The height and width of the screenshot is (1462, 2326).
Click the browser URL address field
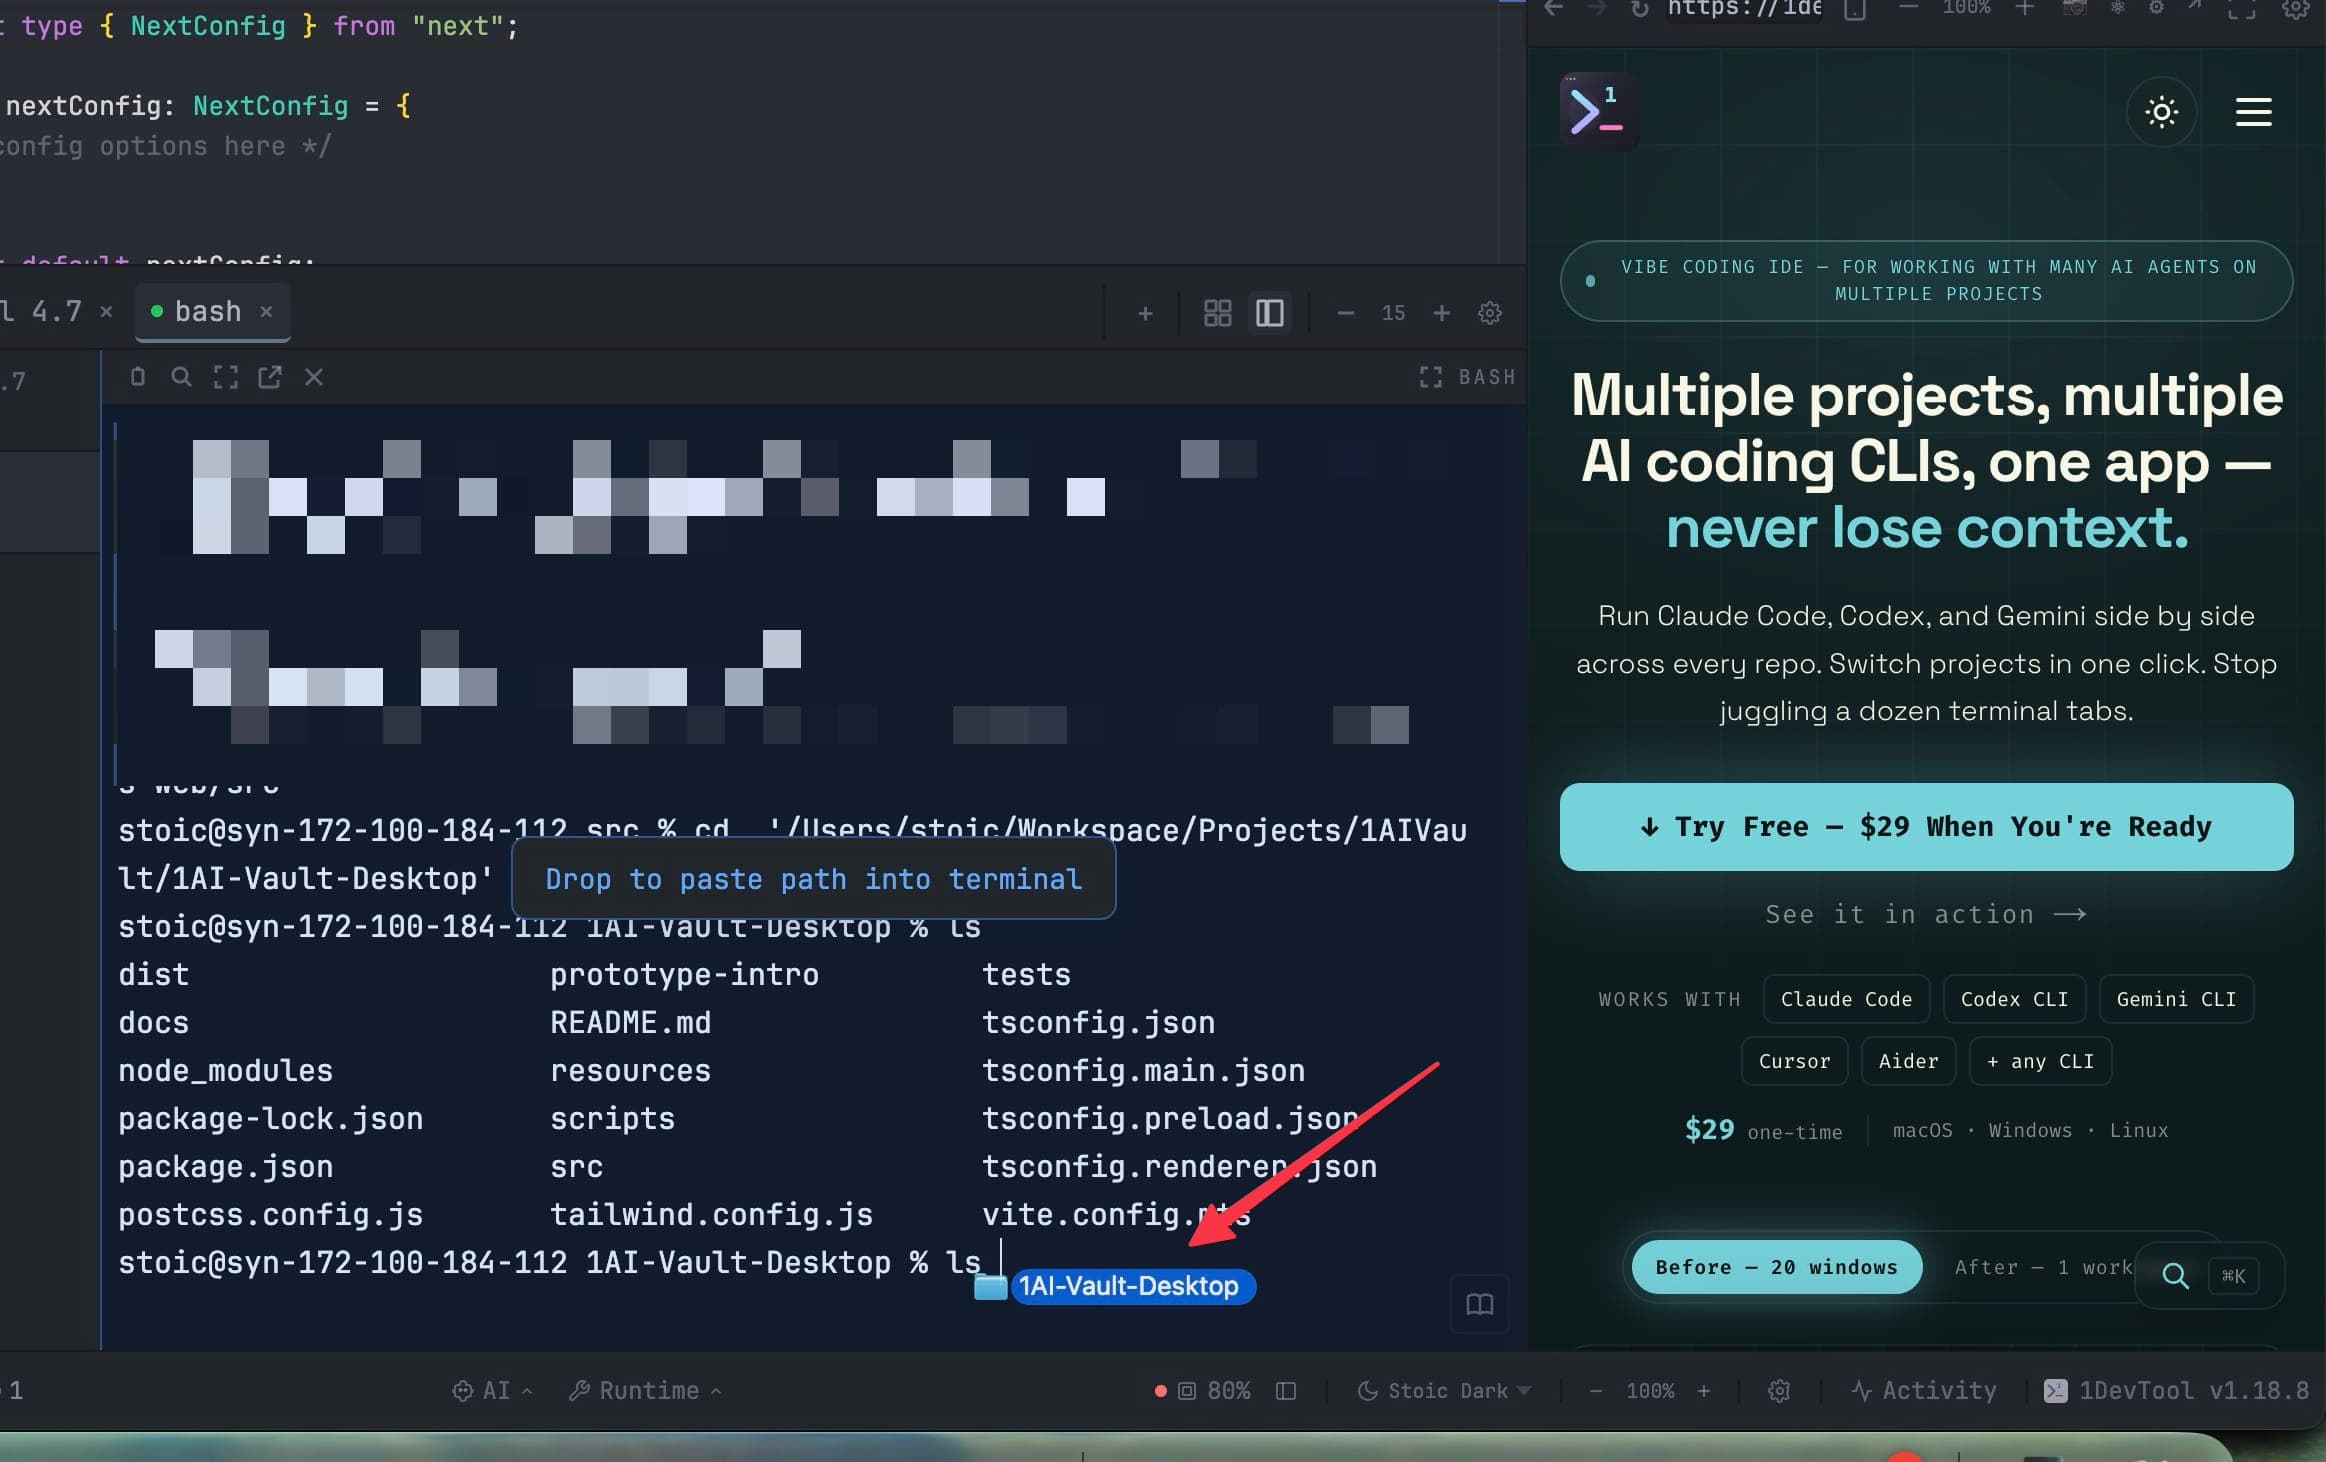pos(1744,8)
